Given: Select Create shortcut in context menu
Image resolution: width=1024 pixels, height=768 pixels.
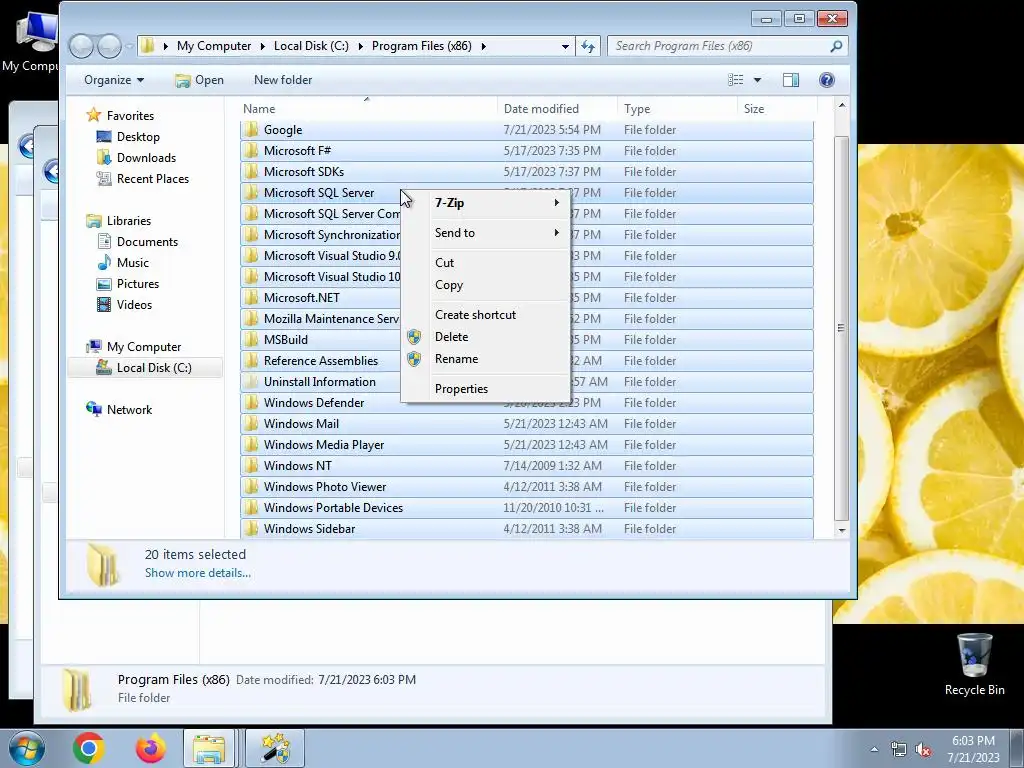Looking at the screenshot, I should (x=487, y=315).
